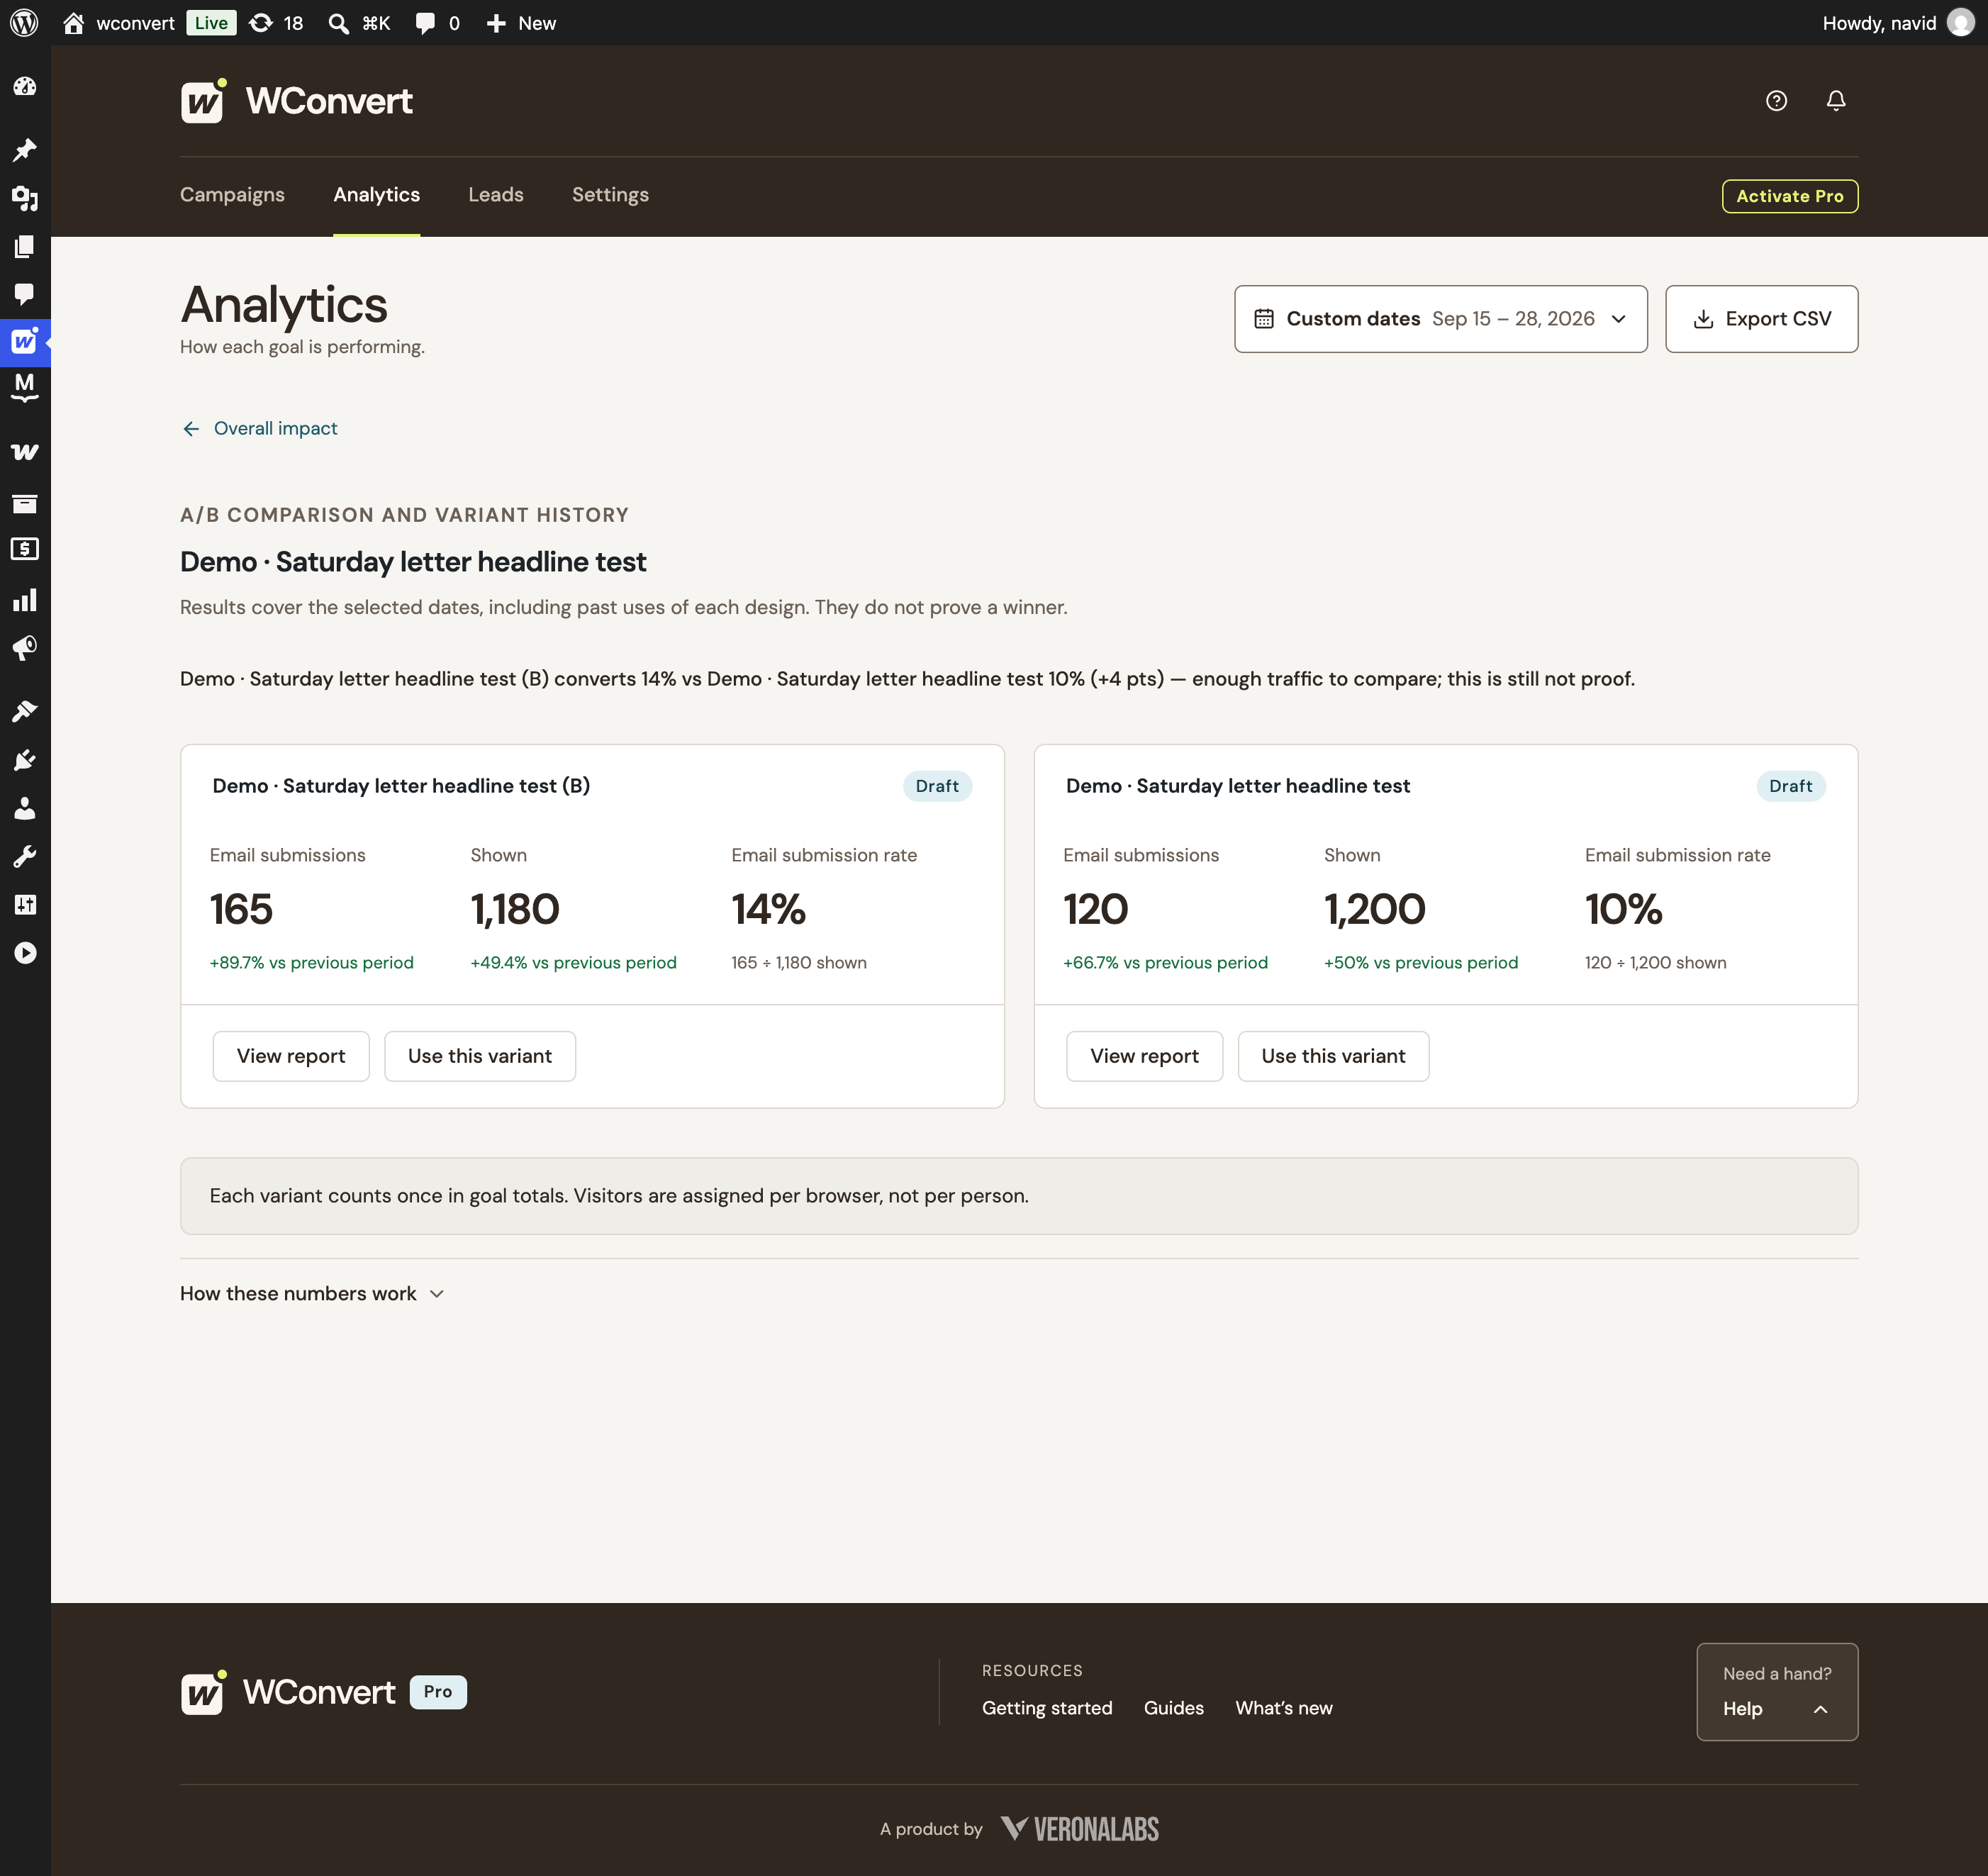The image size is (1988, 1876).
Task: Click the wconvert site home link
Action: [118, 23]
